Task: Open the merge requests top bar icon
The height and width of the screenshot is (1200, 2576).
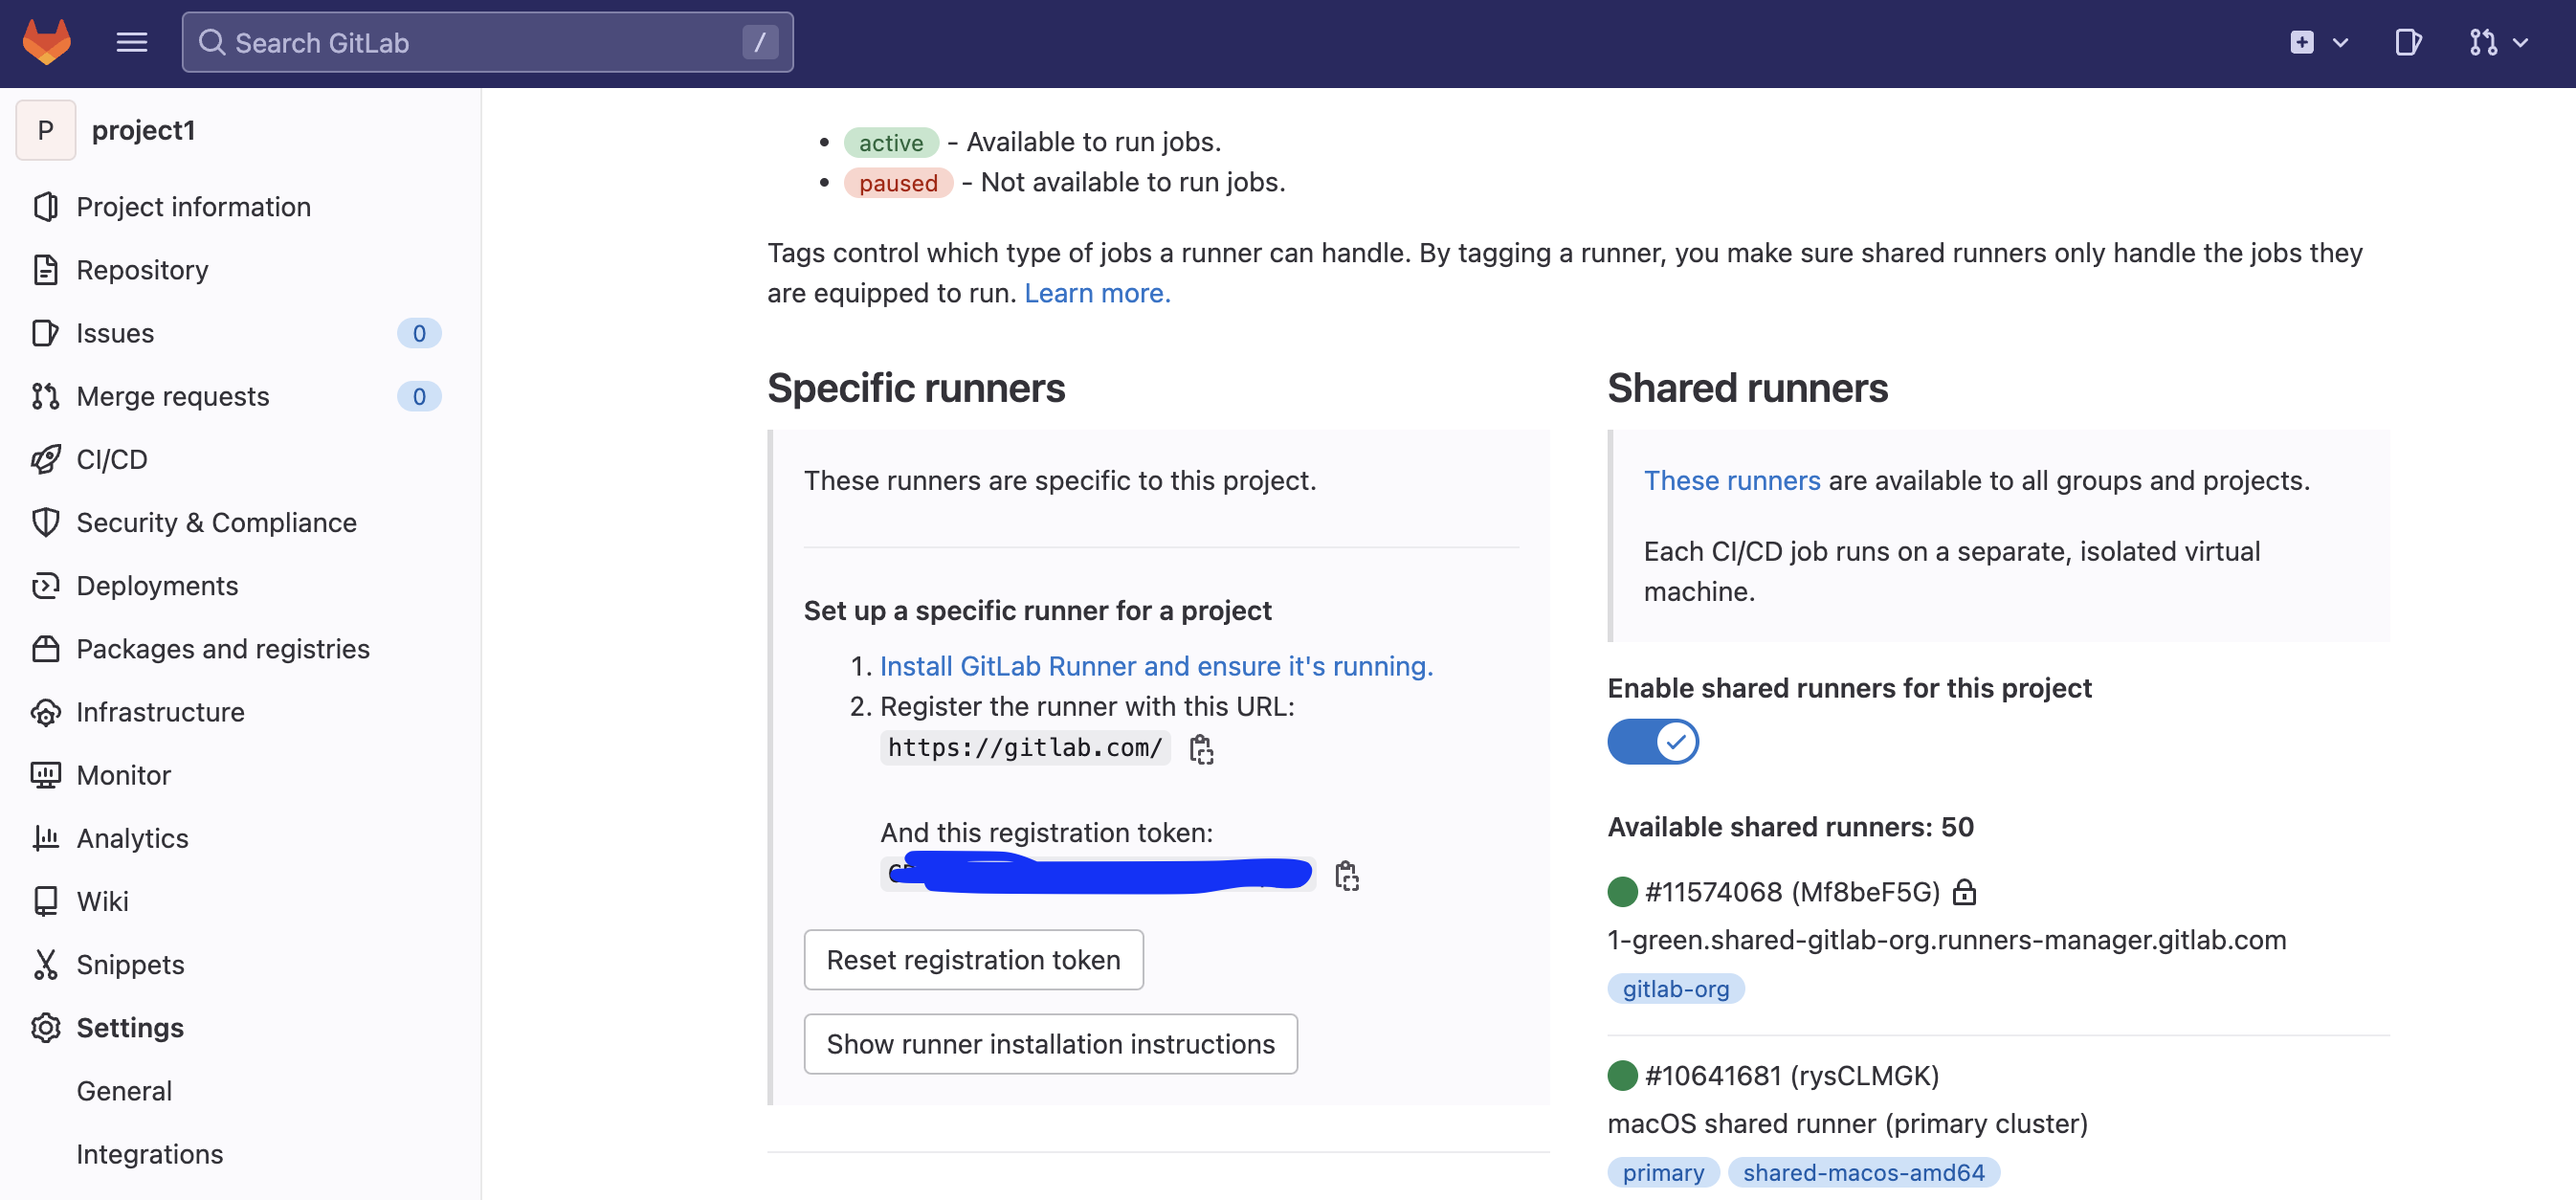Action: pyautogui.click(x=2483, y=42)
